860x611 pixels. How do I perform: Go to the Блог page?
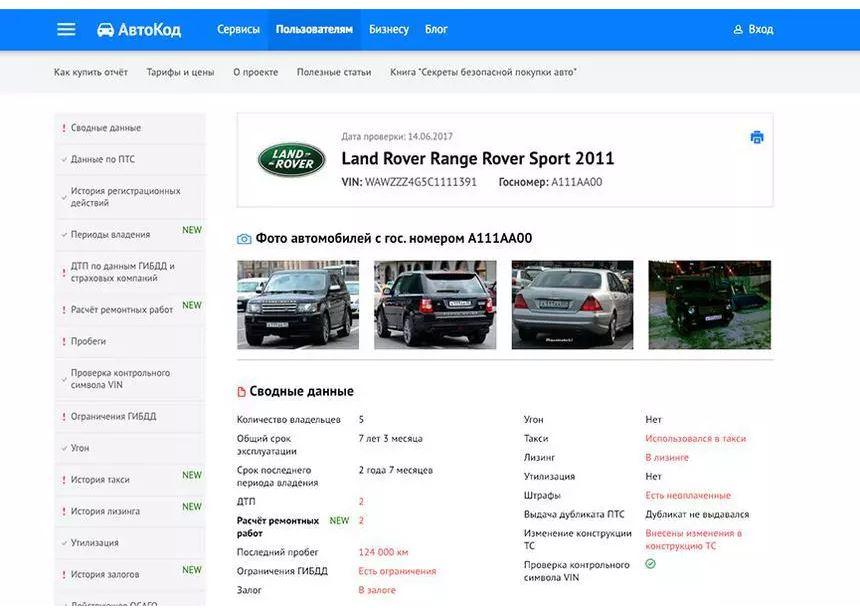[436, 30]
